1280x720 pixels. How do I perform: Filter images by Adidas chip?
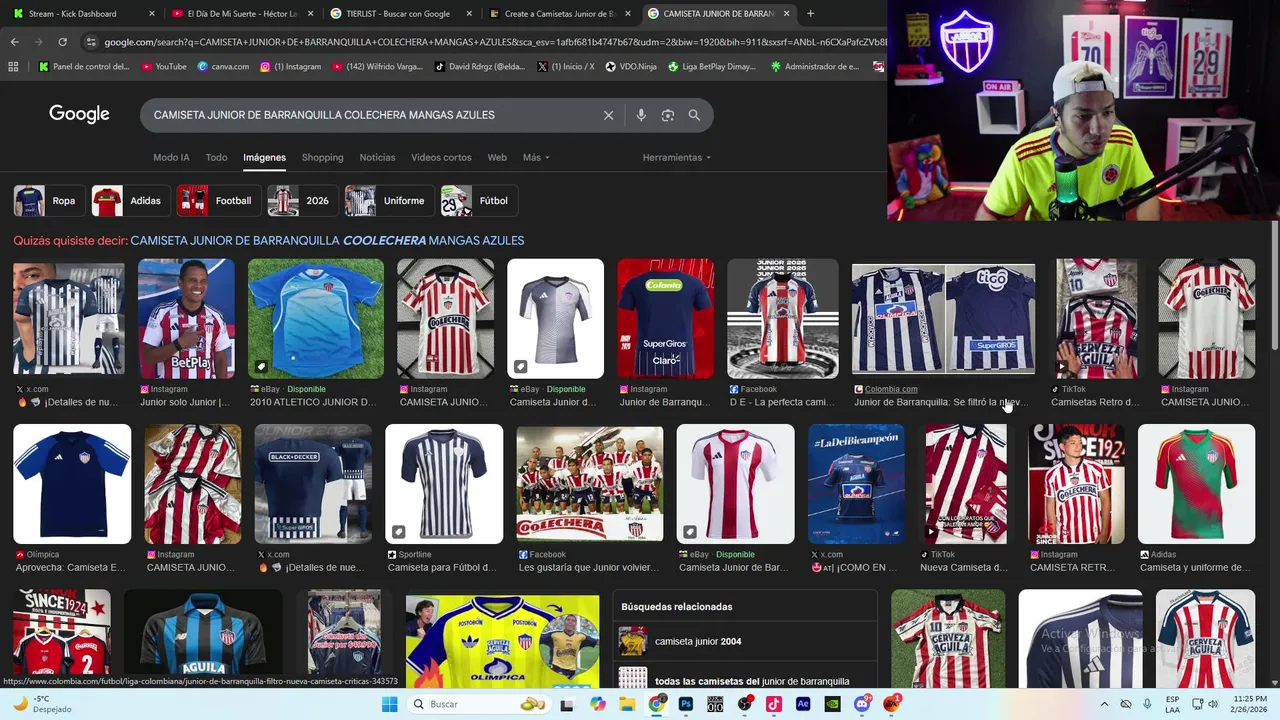tap(130, 201)
